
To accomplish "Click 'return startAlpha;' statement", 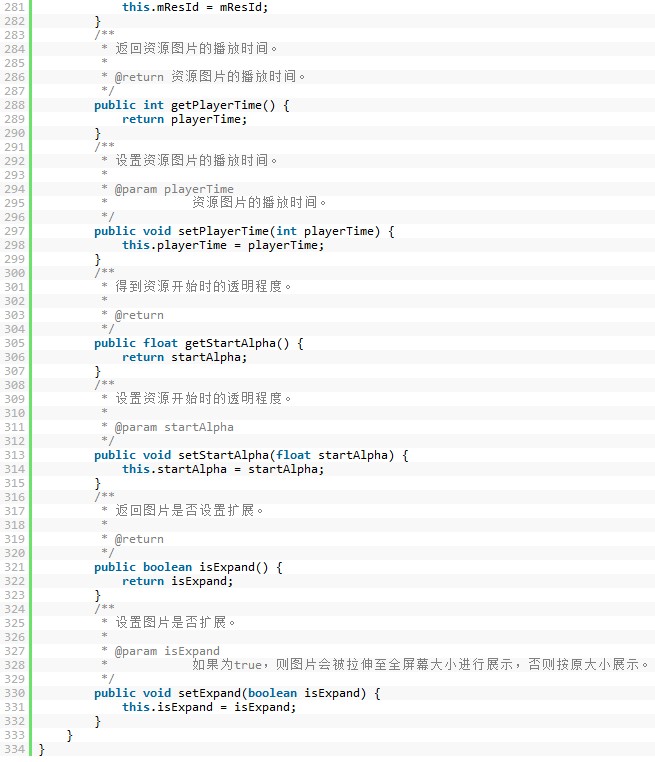I will 185,357.
